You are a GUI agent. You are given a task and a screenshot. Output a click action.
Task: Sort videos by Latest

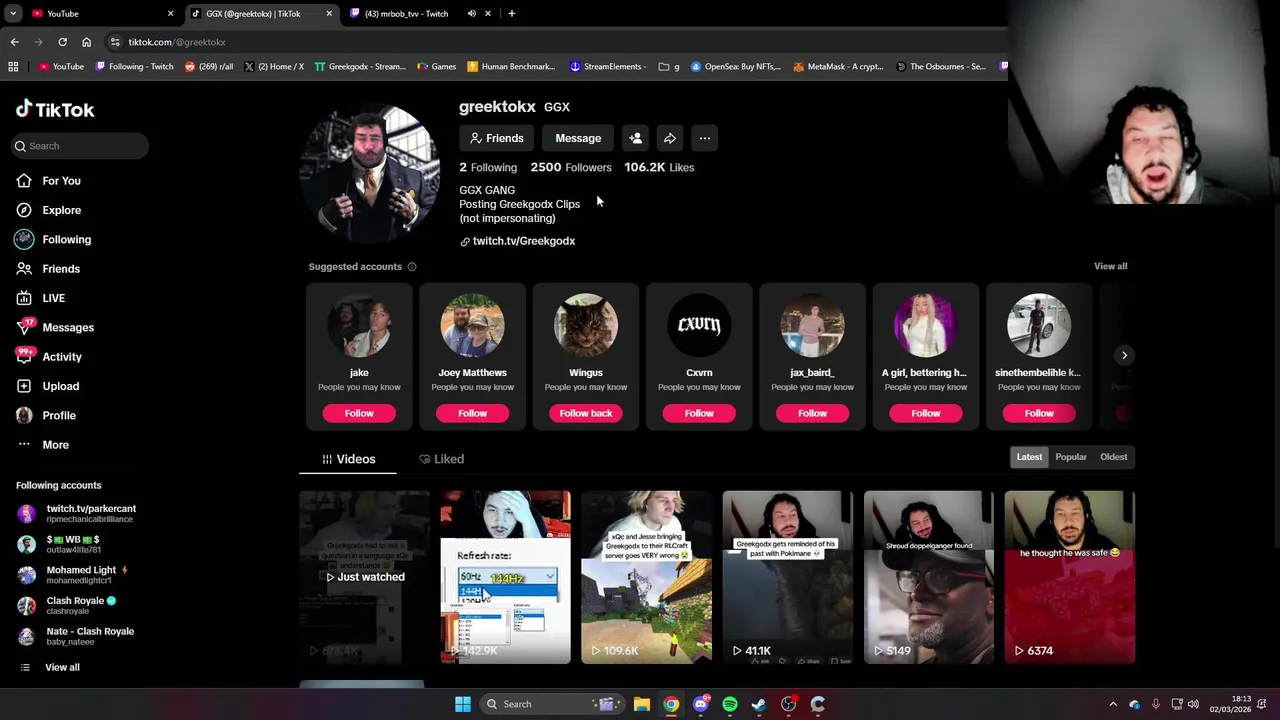(1029, 457)
